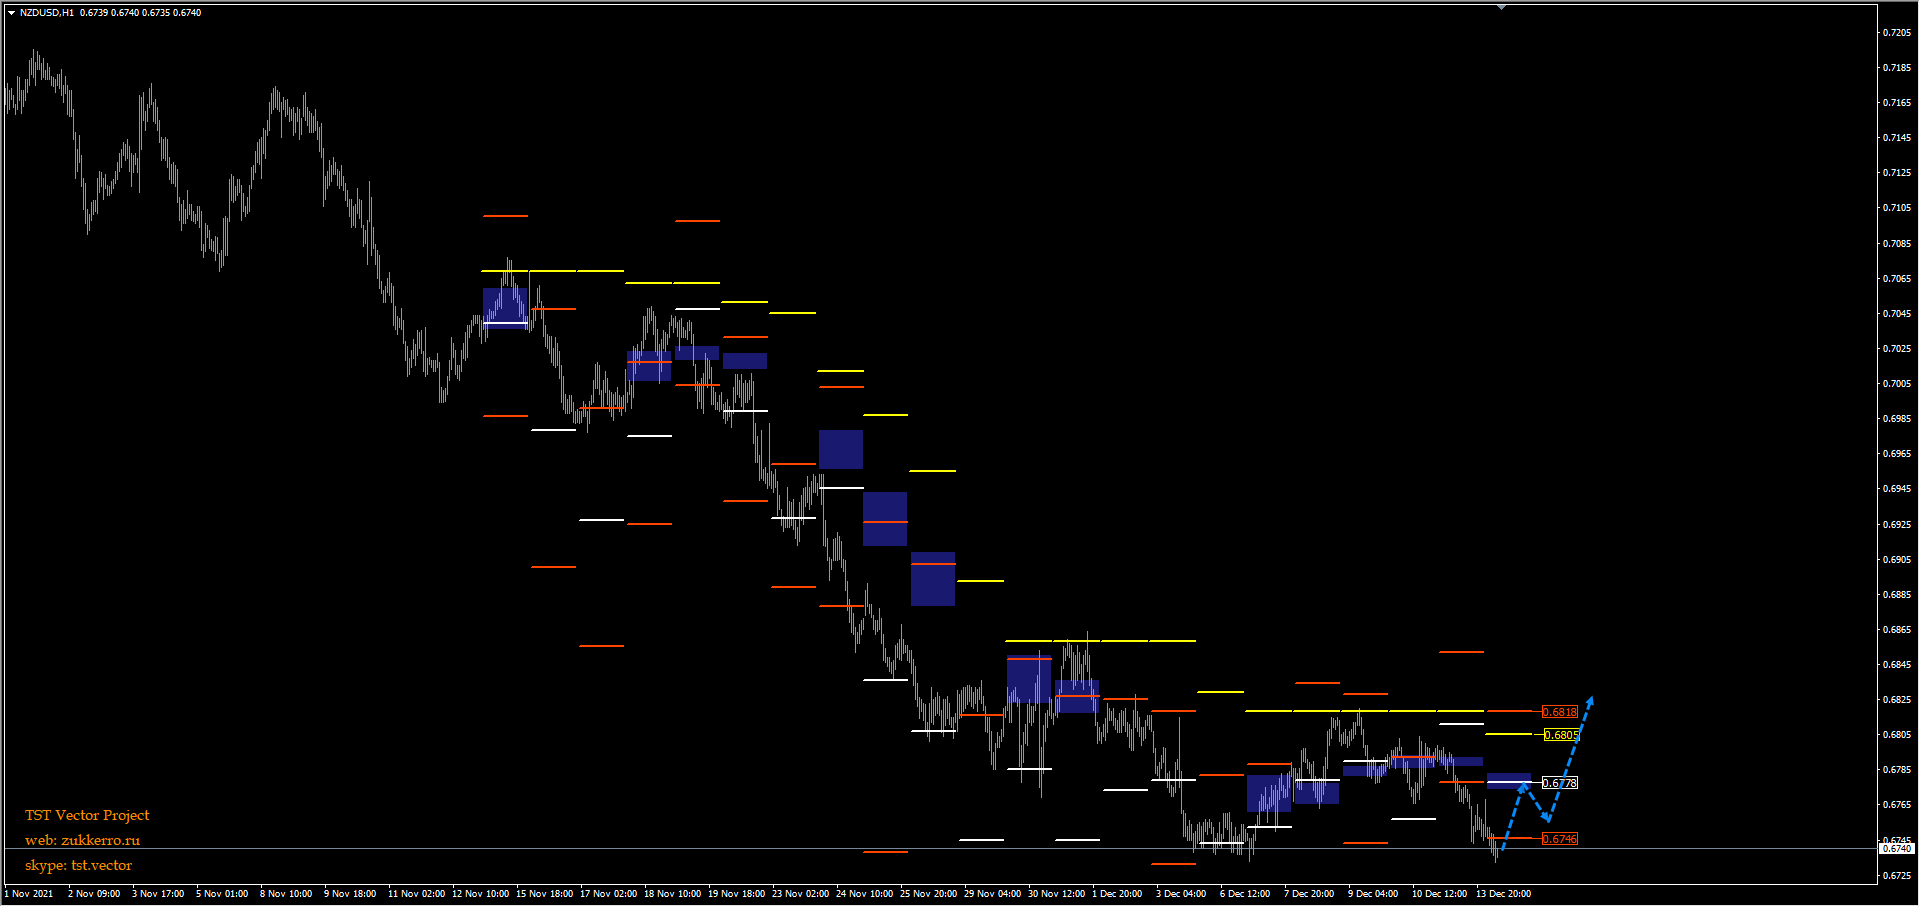
Task: Click the dropdown arrow beside NZDUSD,H1
Action: click(x=11, y=13)
